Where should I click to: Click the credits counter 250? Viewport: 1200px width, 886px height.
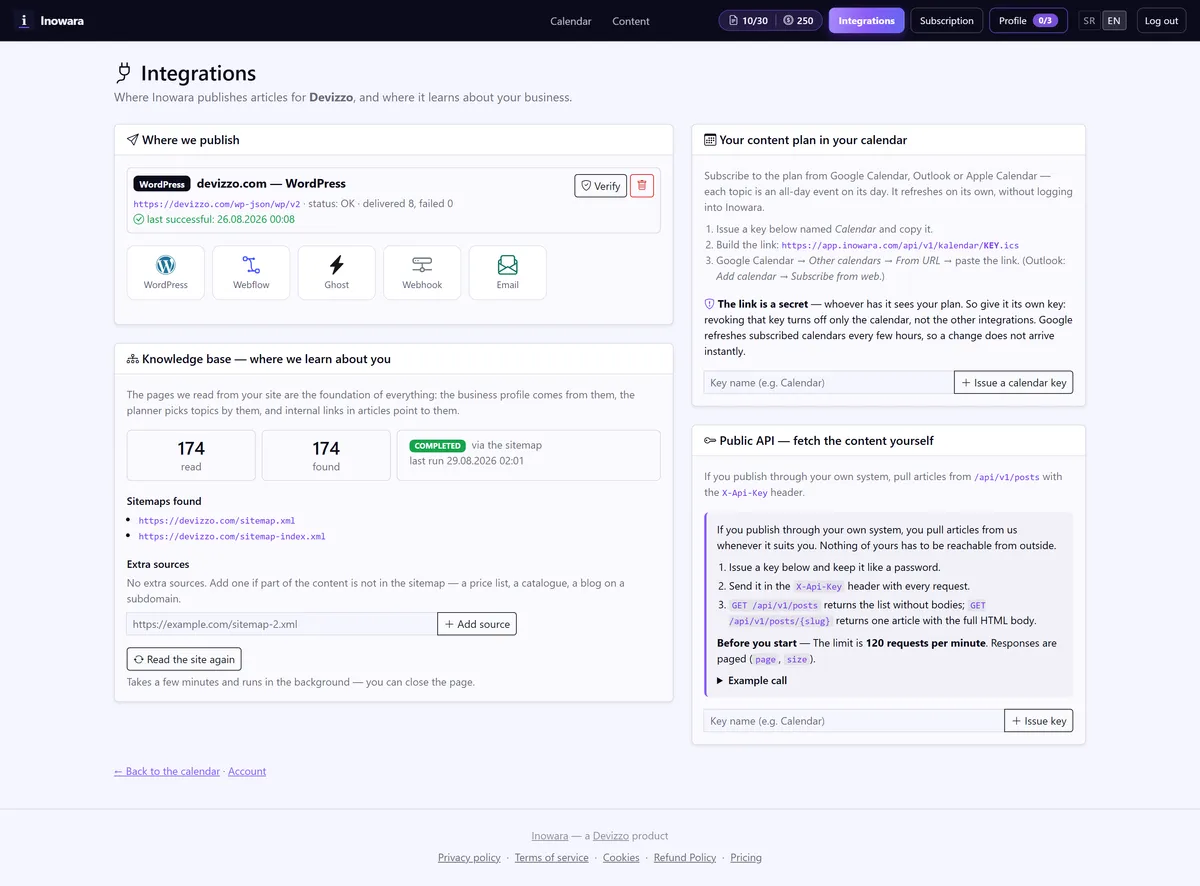tap(798, 20)
